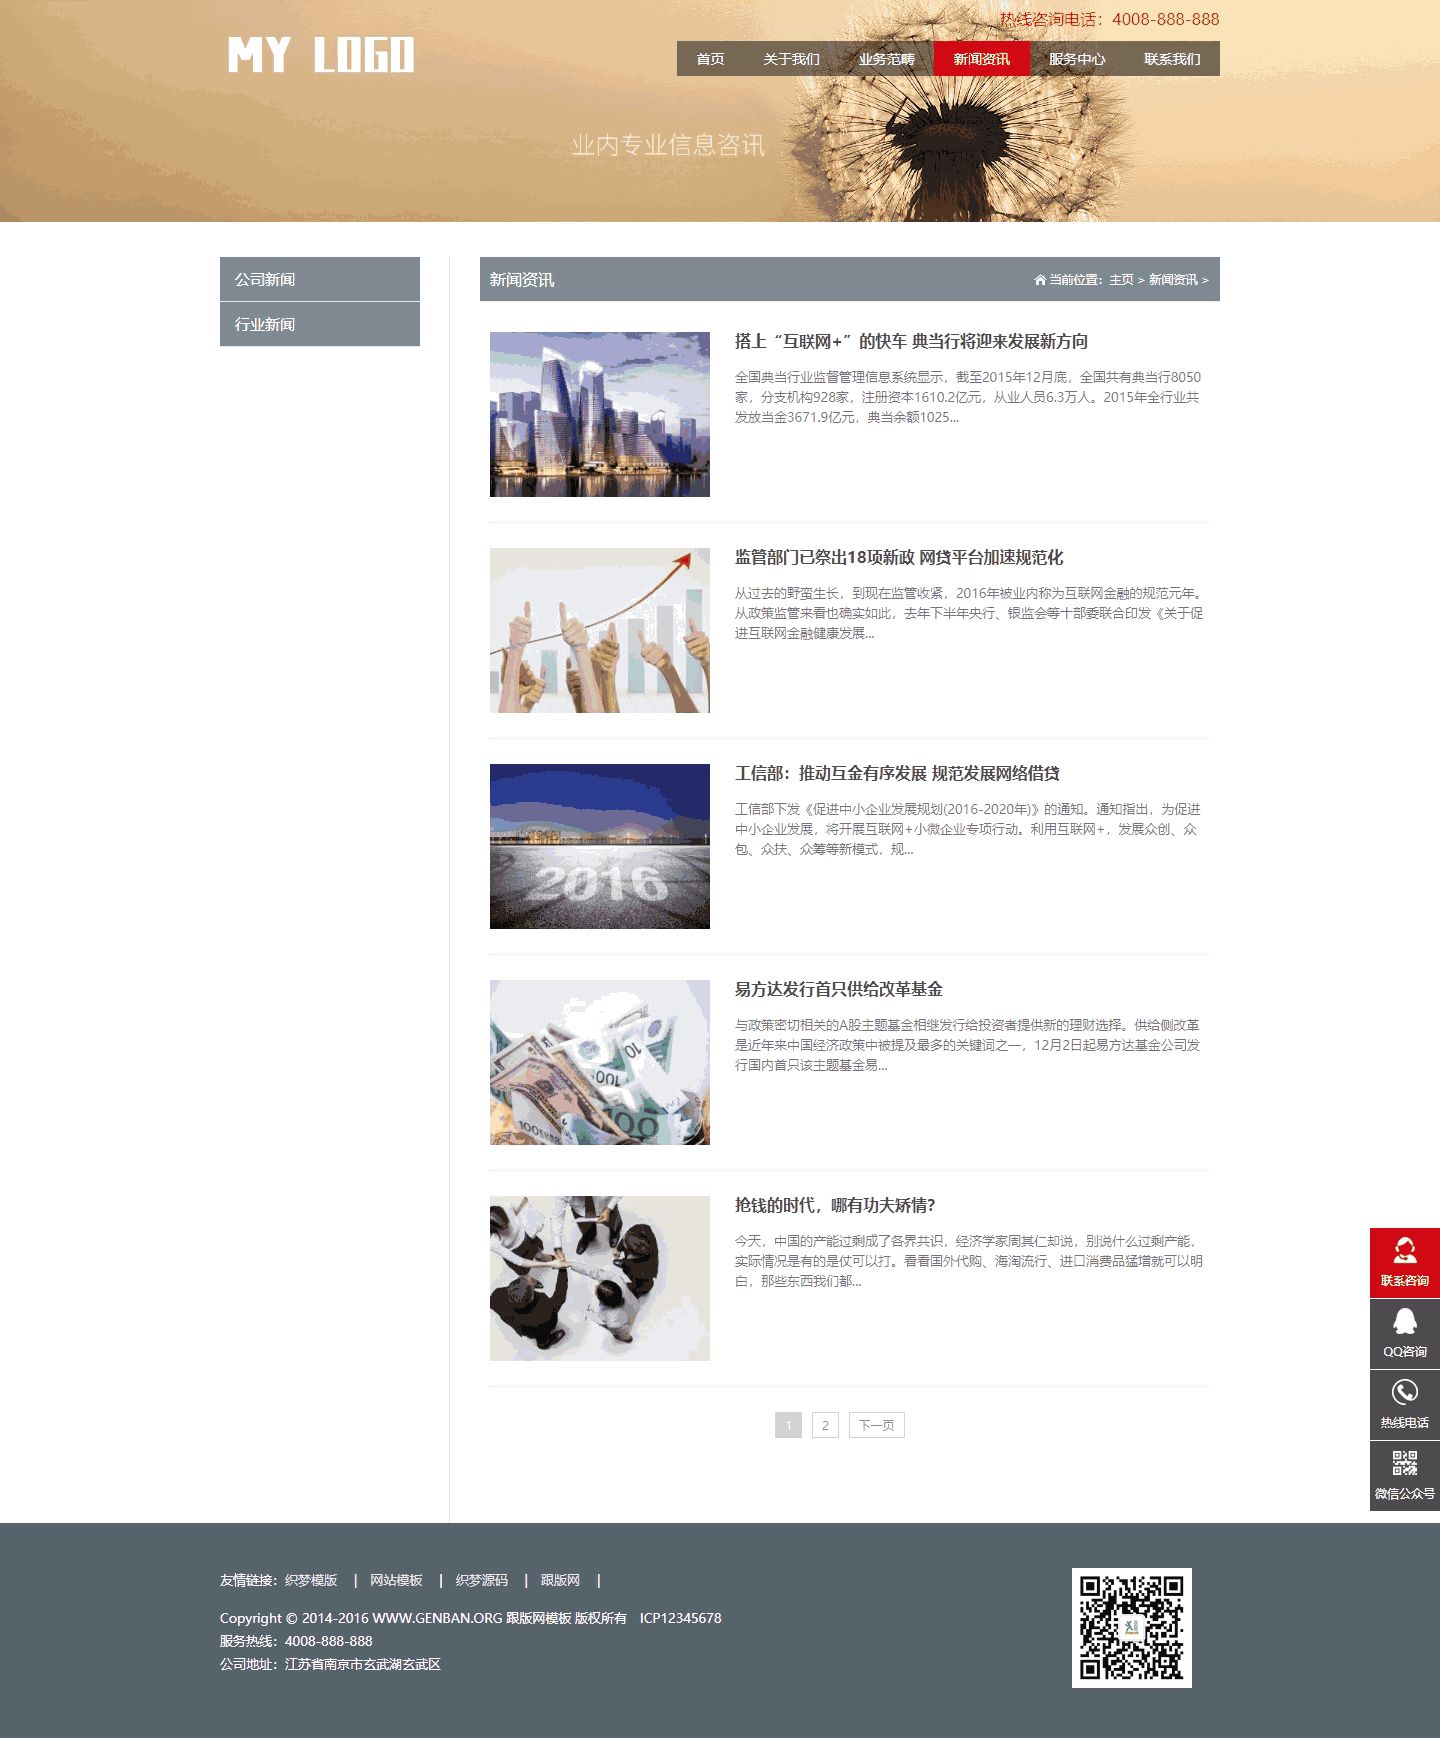1440x1738 pixels.
Task: Go to page 2 of news
Action: [825, 1425]
